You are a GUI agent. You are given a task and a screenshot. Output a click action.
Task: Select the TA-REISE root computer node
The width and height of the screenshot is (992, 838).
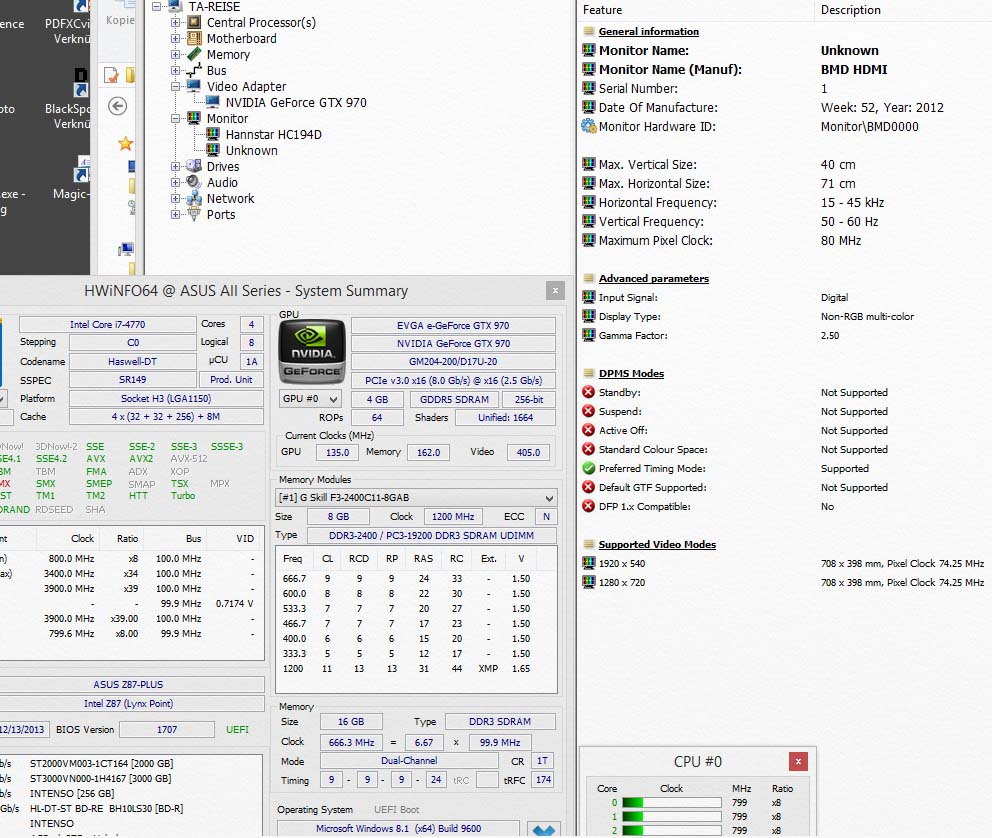click(x=214, y=7)
